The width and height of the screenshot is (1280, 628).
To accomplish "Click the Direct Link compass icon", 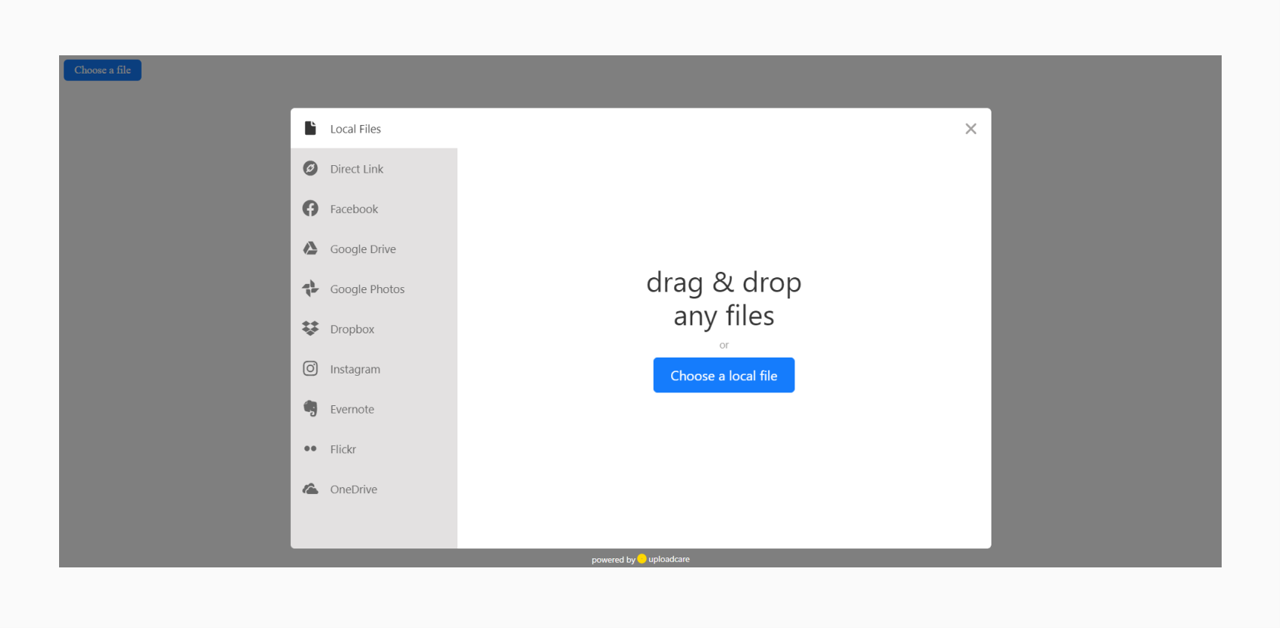I will point(311,168).
